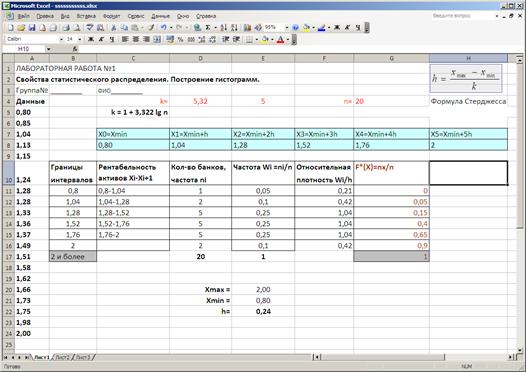Click the Open file folder icon

[21, 28]
